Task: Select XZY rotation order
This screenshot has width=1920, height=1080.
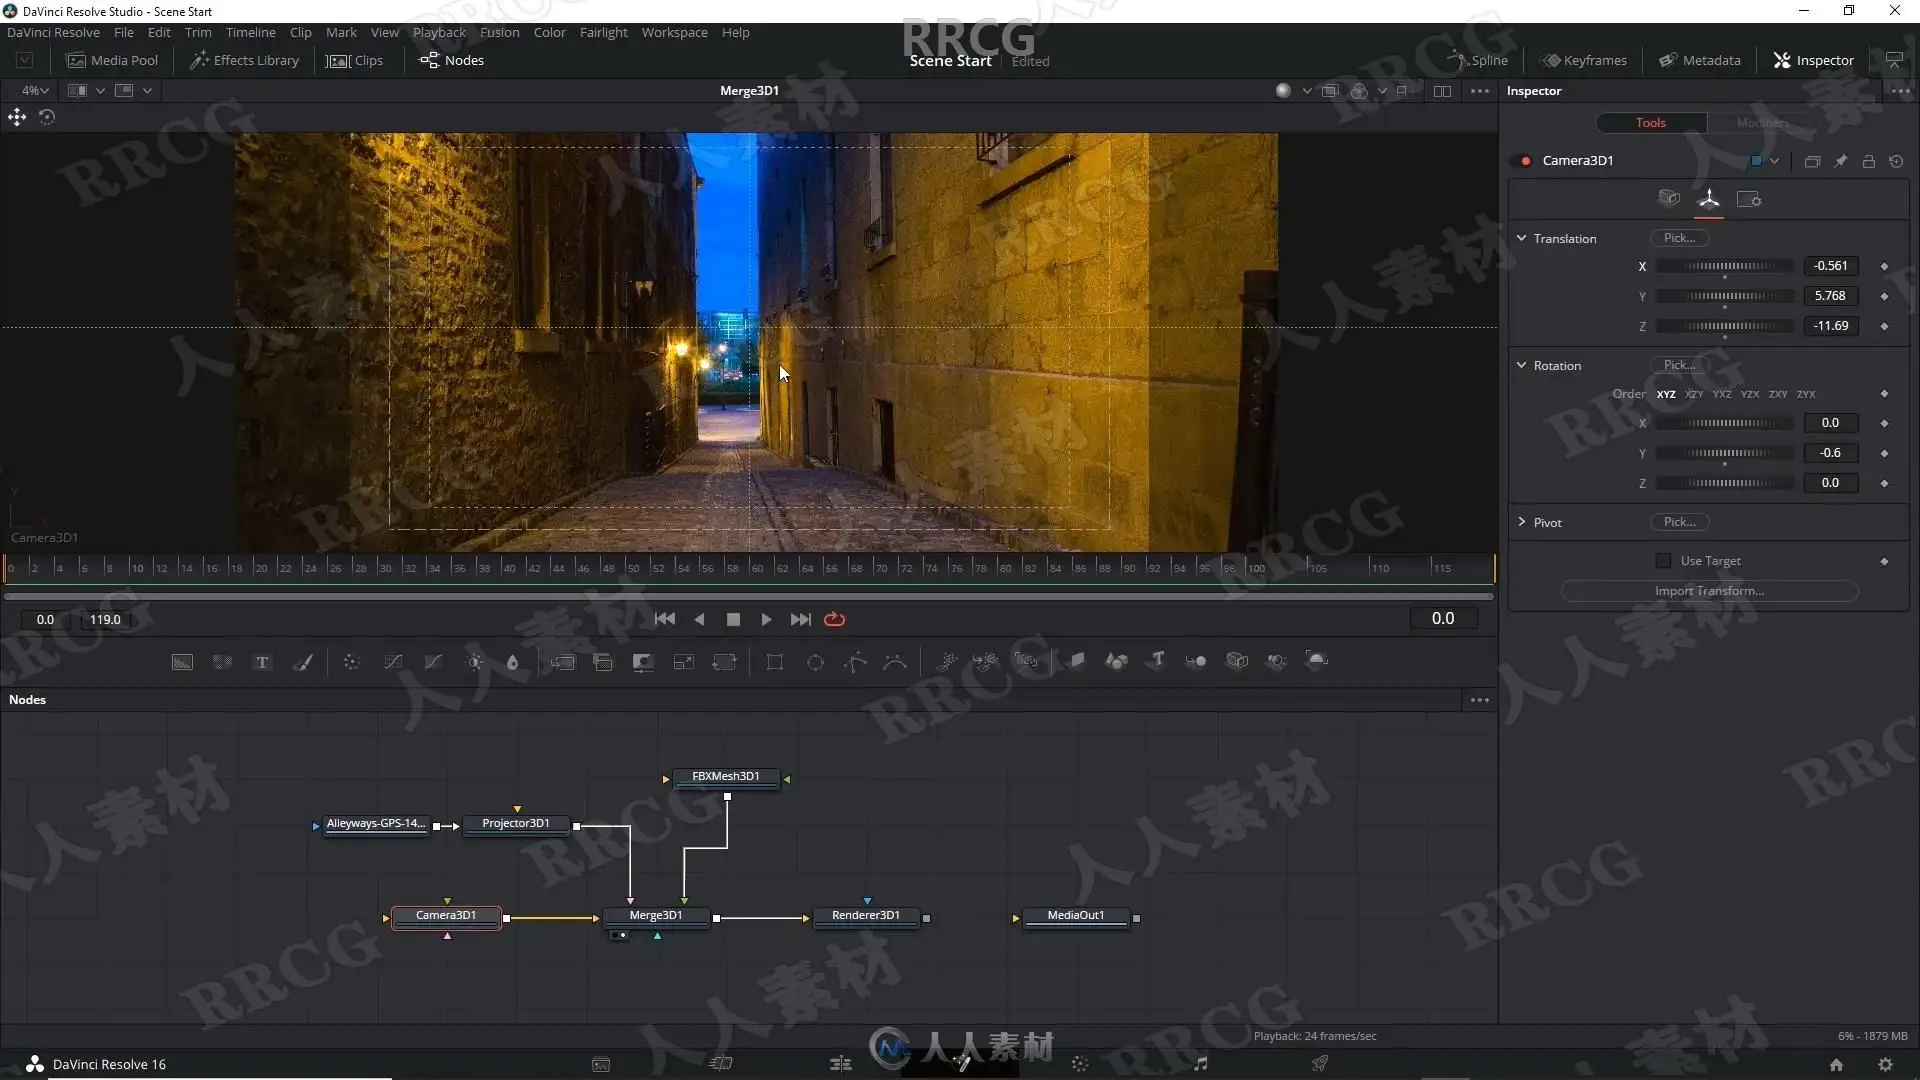Action: 1693,394
